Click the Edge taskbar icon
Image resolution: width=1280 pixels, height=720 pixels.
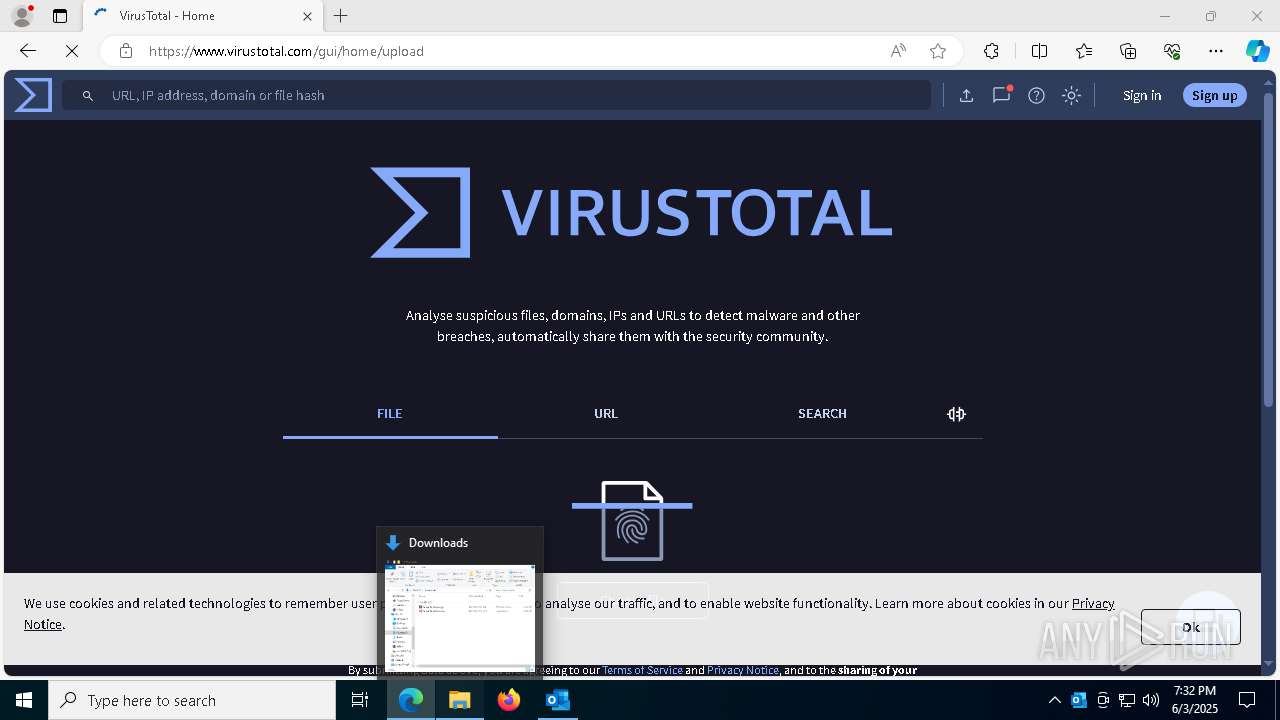coord(411,700)
